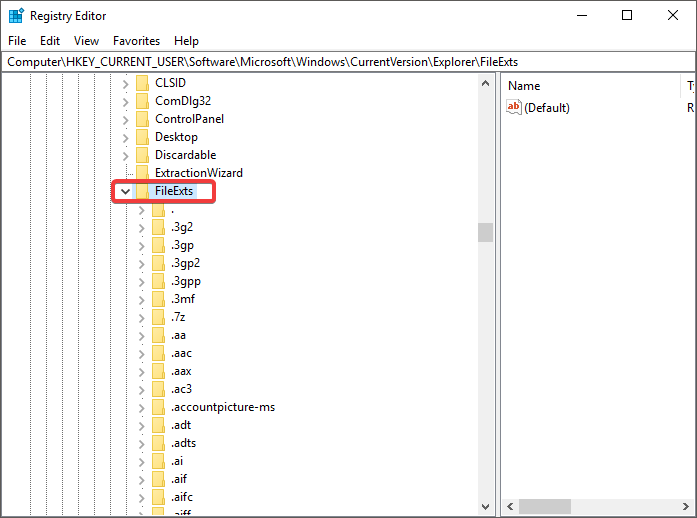Expand the .accountpicture-ms subkey
697x518 pixels.
[141, 408]
